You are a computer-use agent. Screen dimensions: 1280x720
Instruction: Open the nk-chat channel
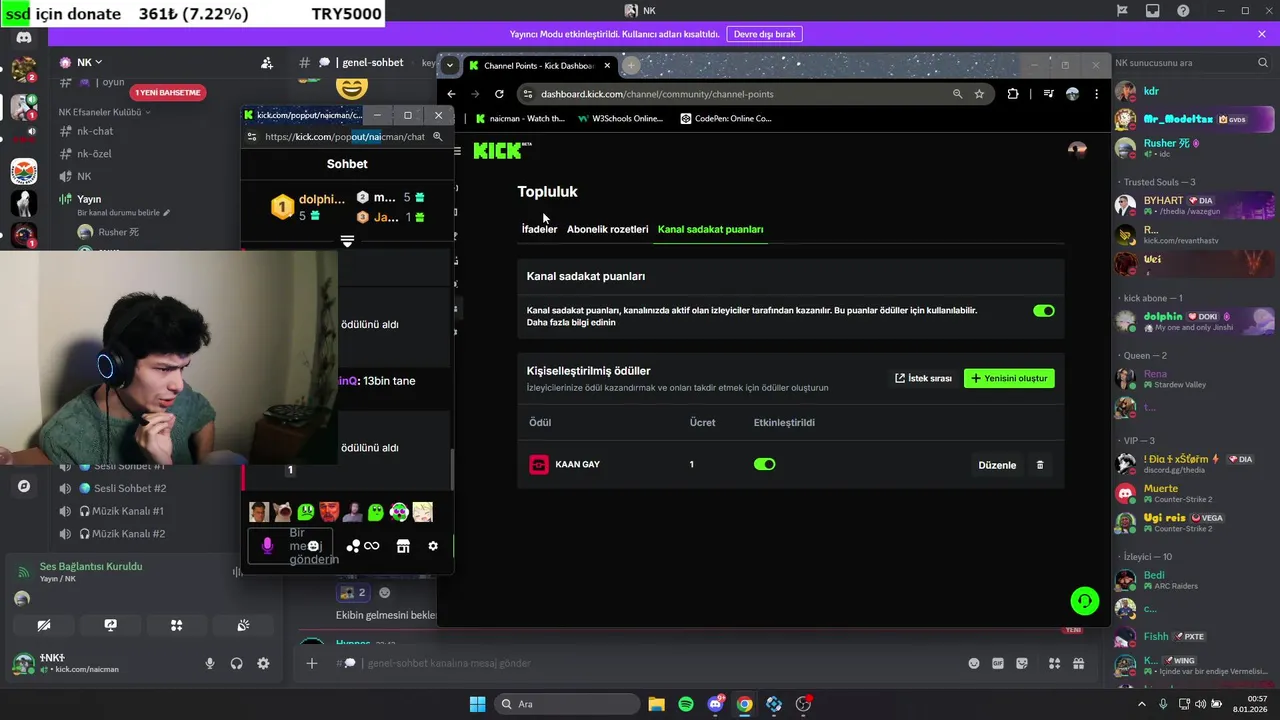[x=95, y=131]
